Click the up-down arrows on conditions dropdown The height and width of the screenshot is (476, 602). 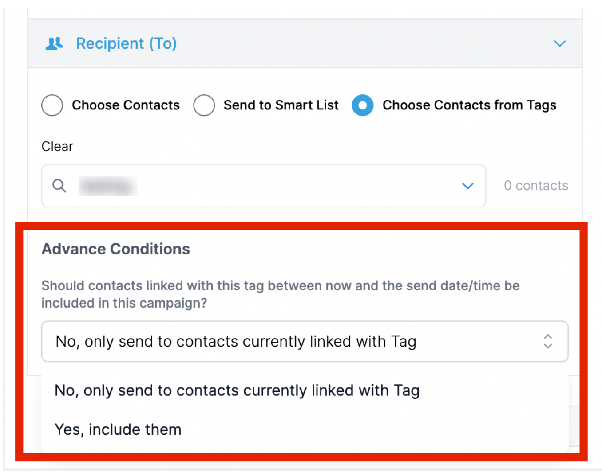[x=548, y=341]
